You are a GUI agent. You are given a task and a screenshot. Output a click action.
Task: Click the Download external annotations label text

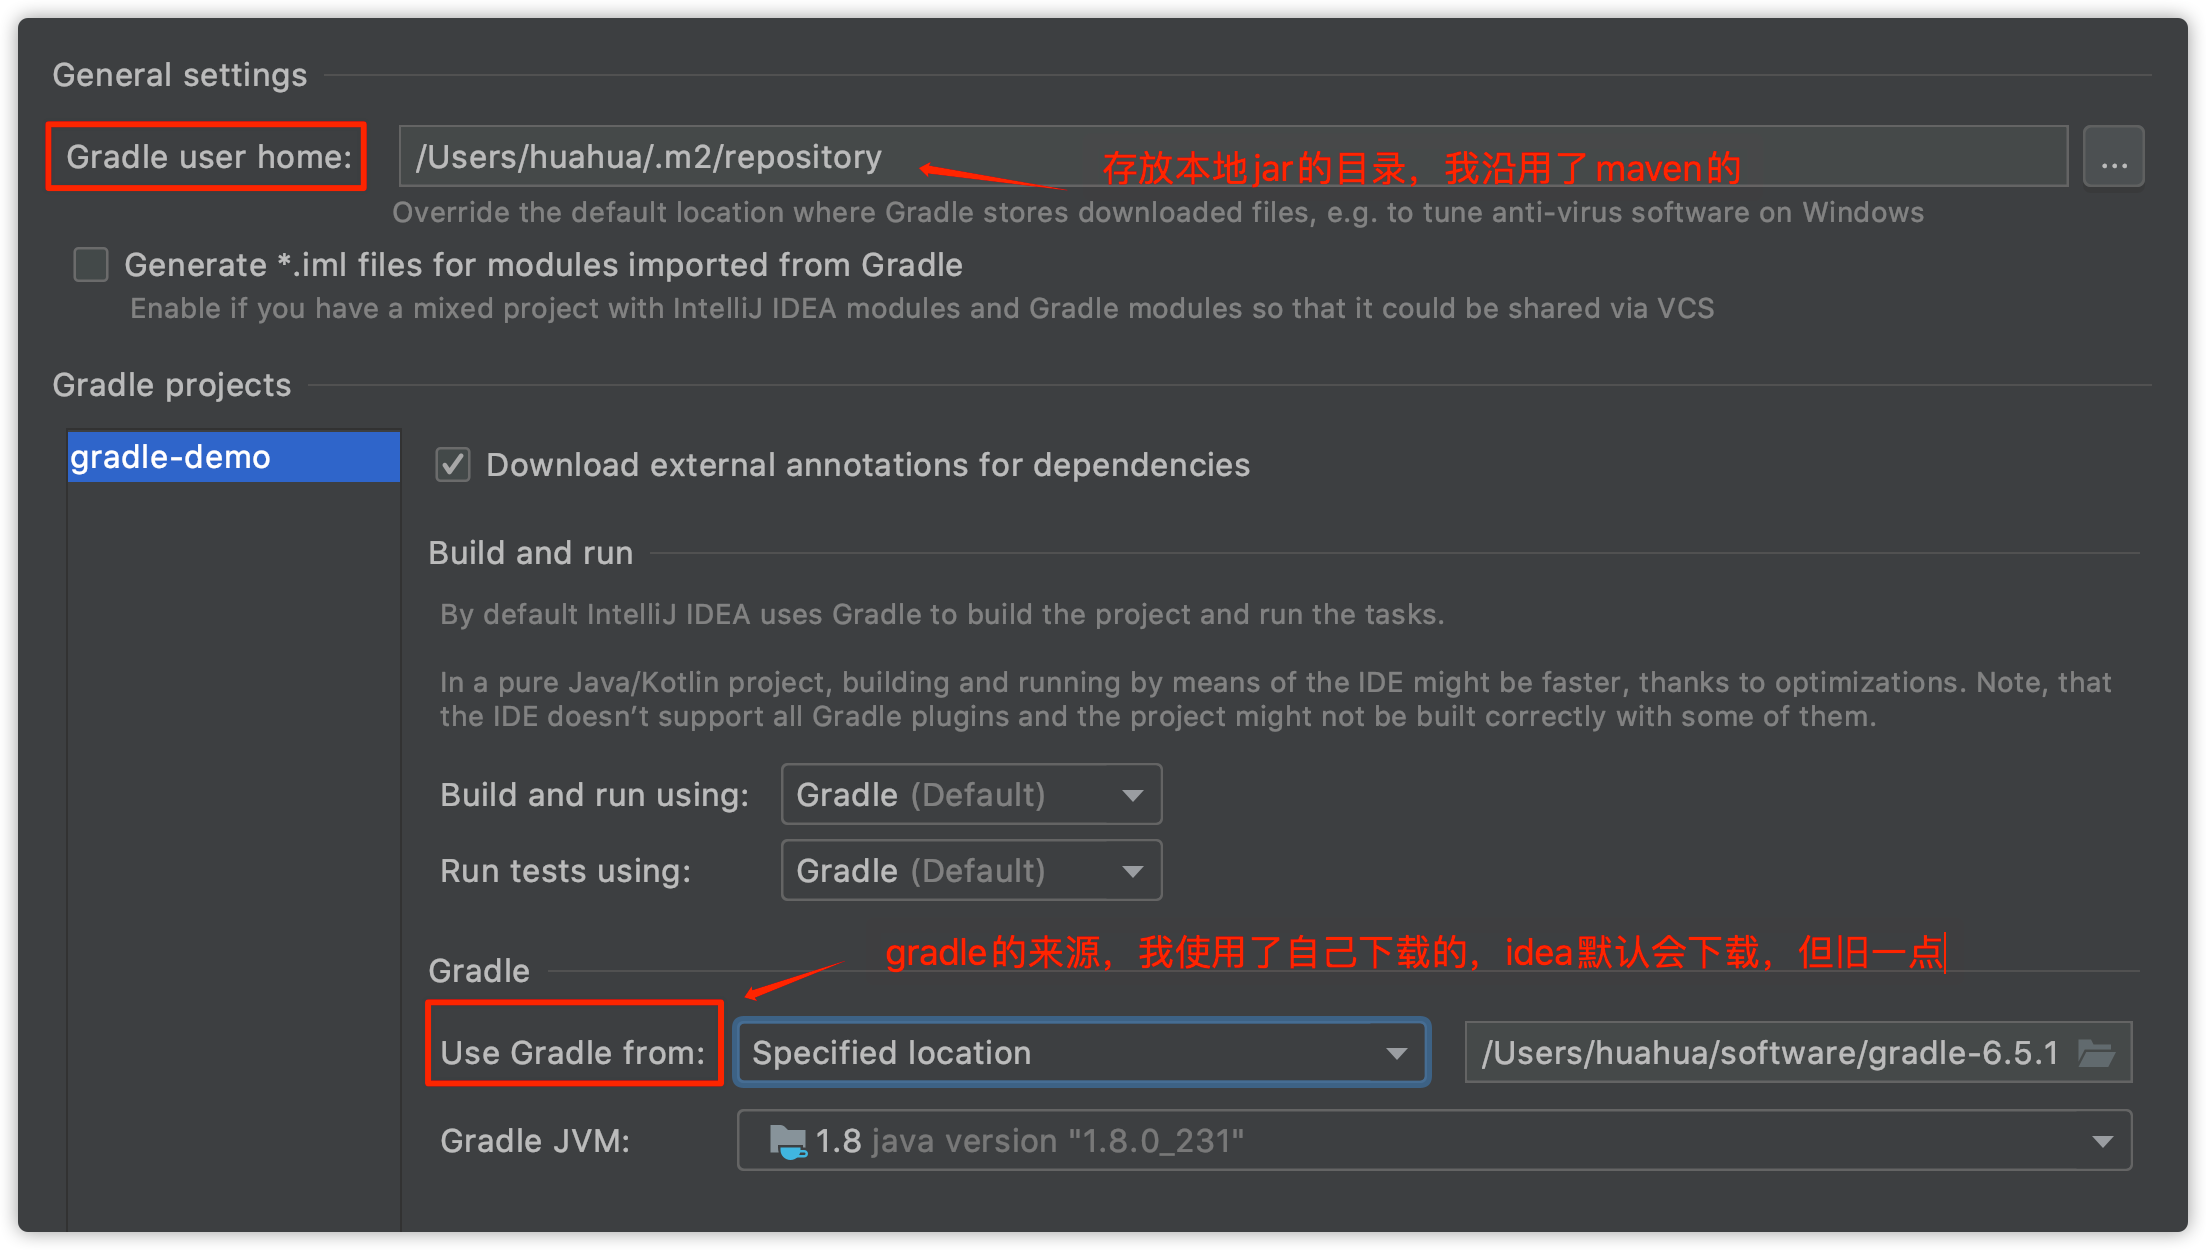point(867,465)
